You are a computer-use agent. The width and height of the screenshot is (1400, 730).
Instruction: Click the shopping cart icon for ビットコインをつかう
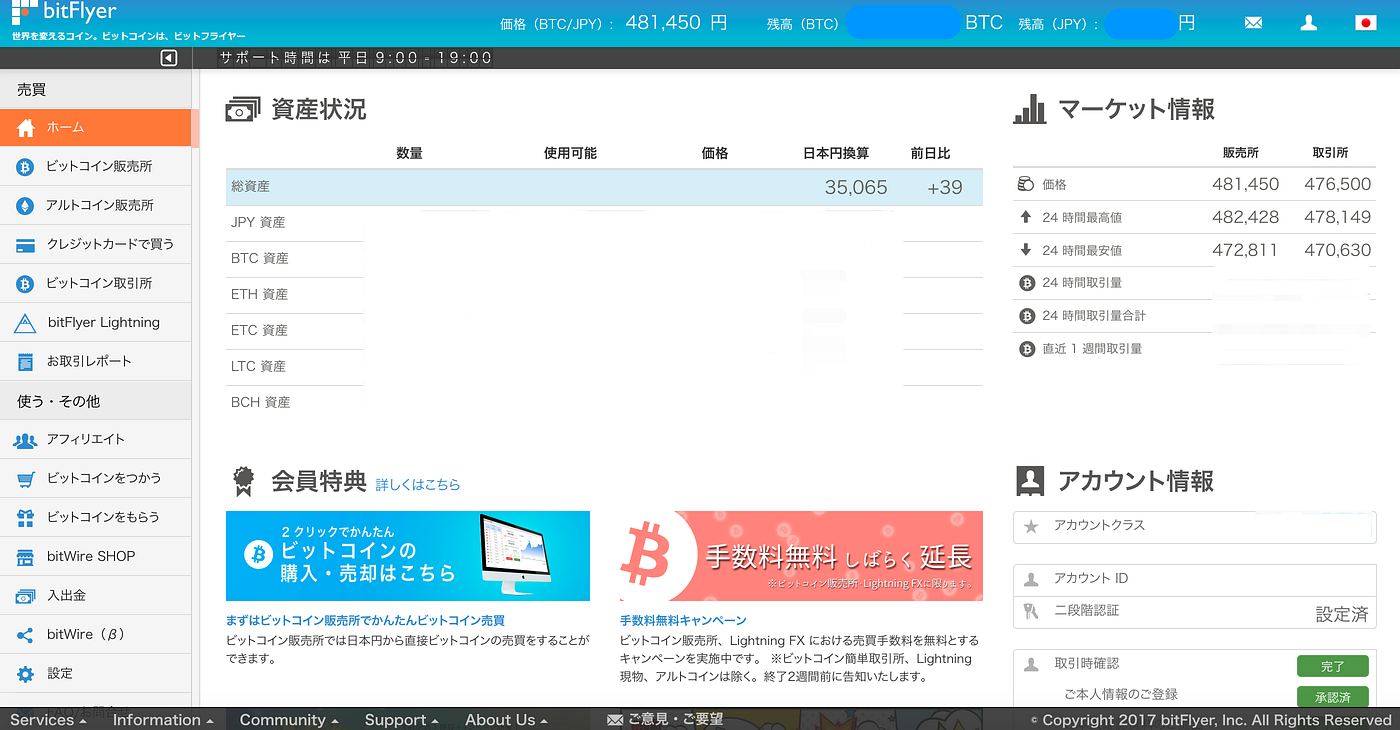pyautogui.click(x=26, y=478)
